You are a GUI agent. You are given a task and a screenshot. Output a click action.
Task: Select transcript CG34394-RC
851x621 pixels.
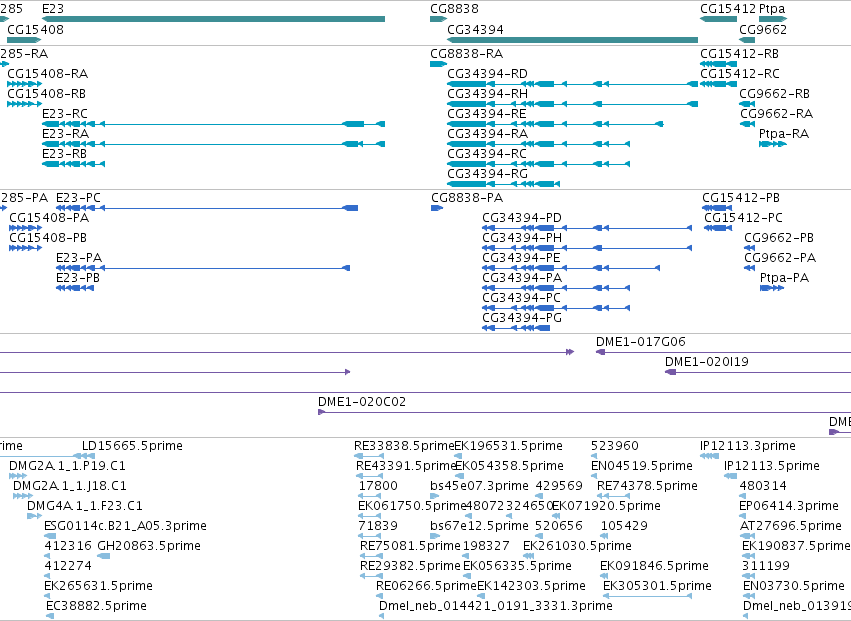[x=538, y=164]
